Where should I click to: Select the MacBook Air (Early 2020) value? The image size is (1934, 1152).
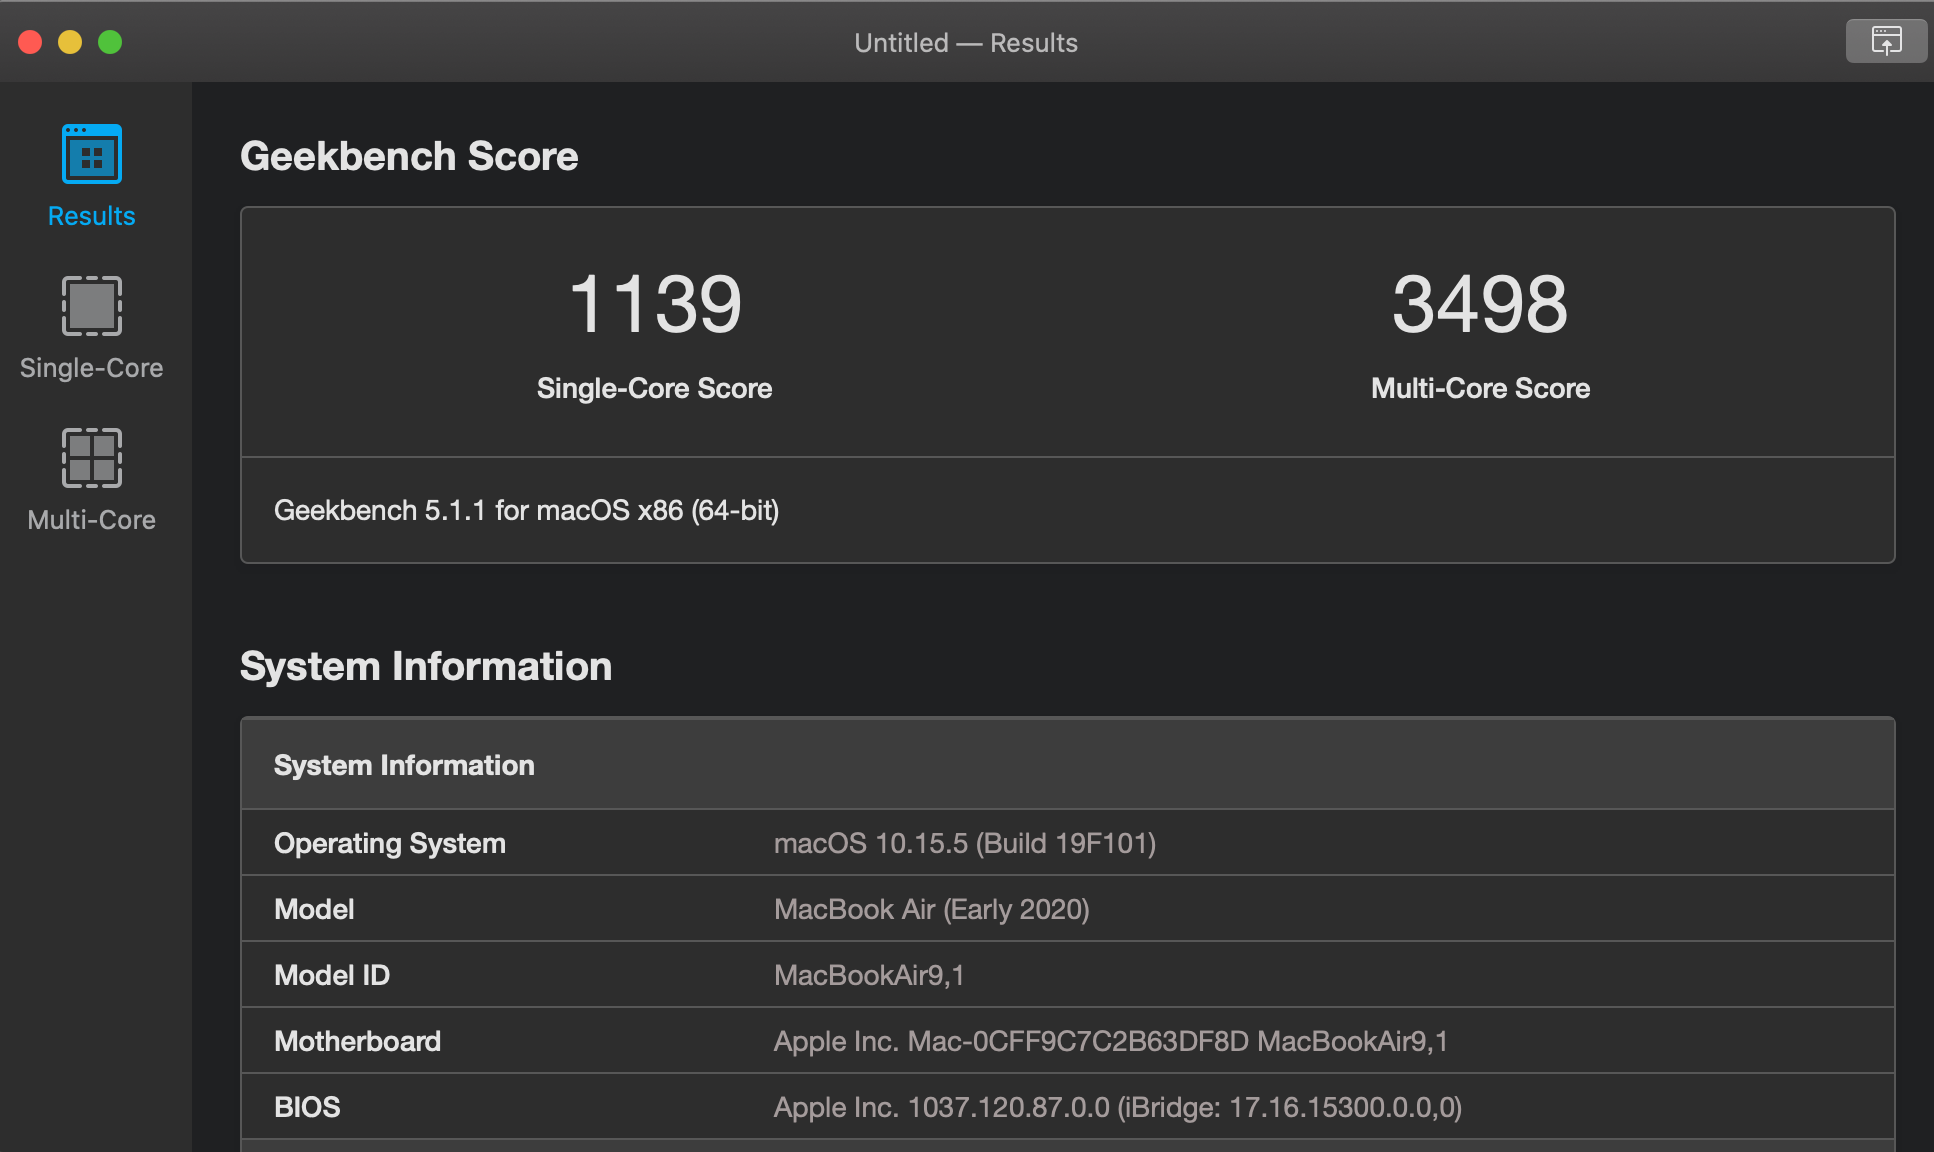931,909
